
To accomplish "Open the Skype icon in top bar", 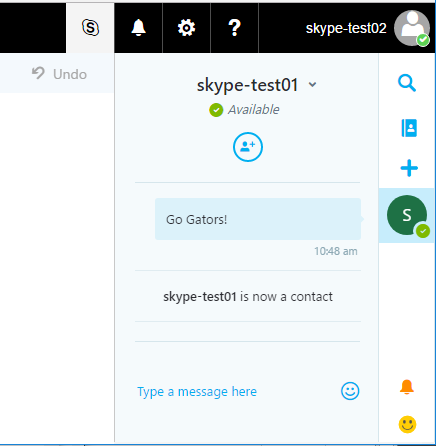I will [90, 28].
